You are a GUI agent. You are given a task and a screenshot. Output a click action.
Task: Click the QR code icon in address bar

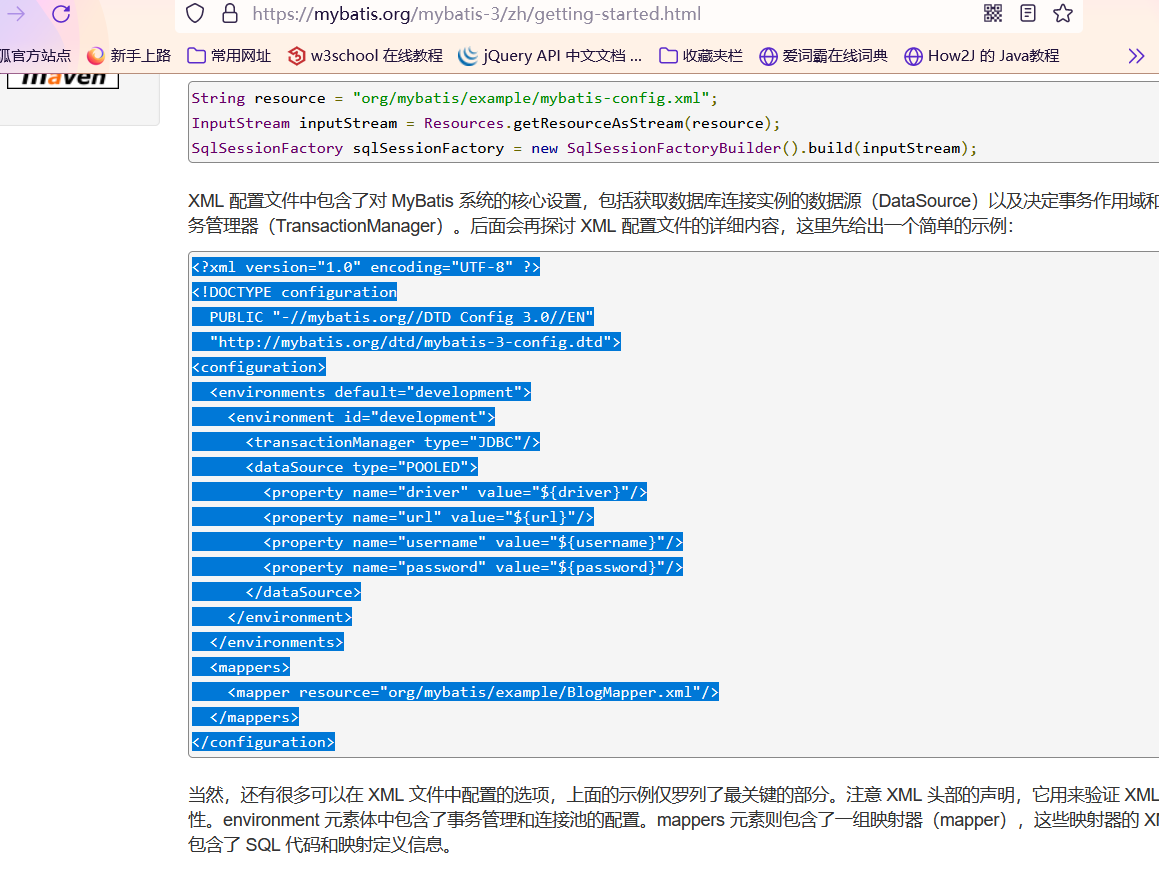(993, 13)
